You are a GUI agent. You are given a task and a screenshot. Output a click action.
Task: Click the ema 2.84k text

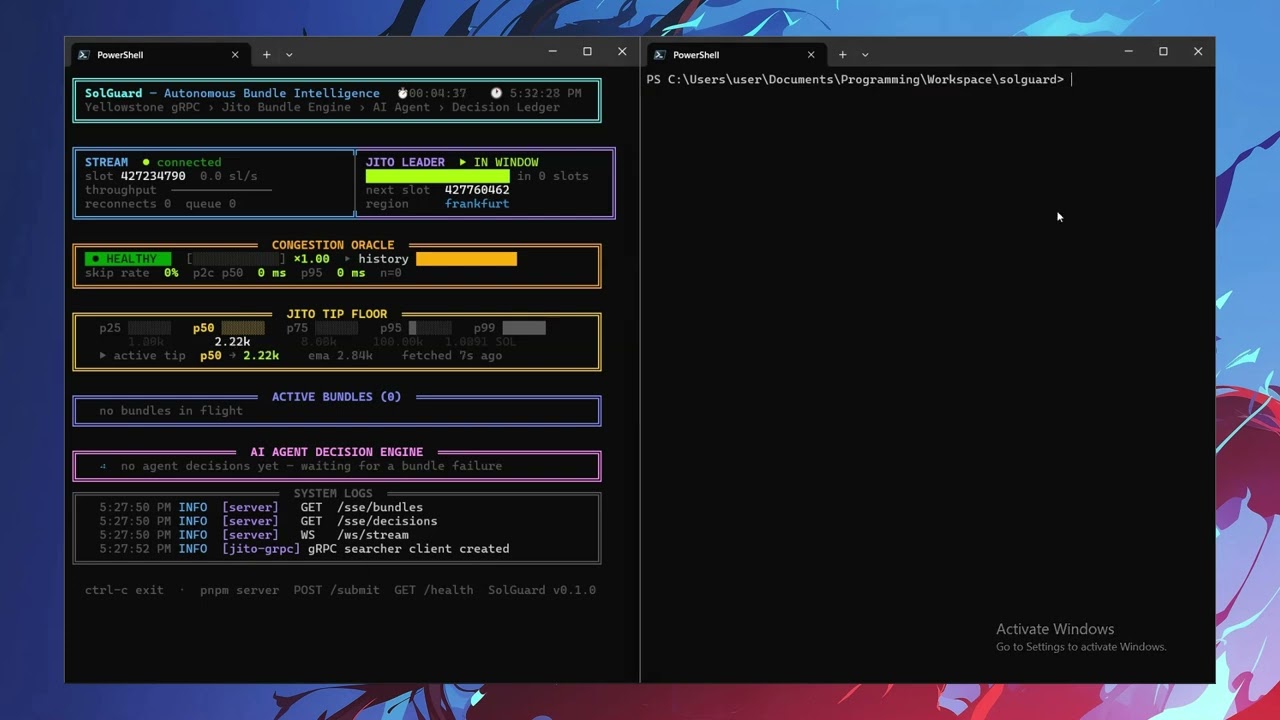[x=340, y=356]
